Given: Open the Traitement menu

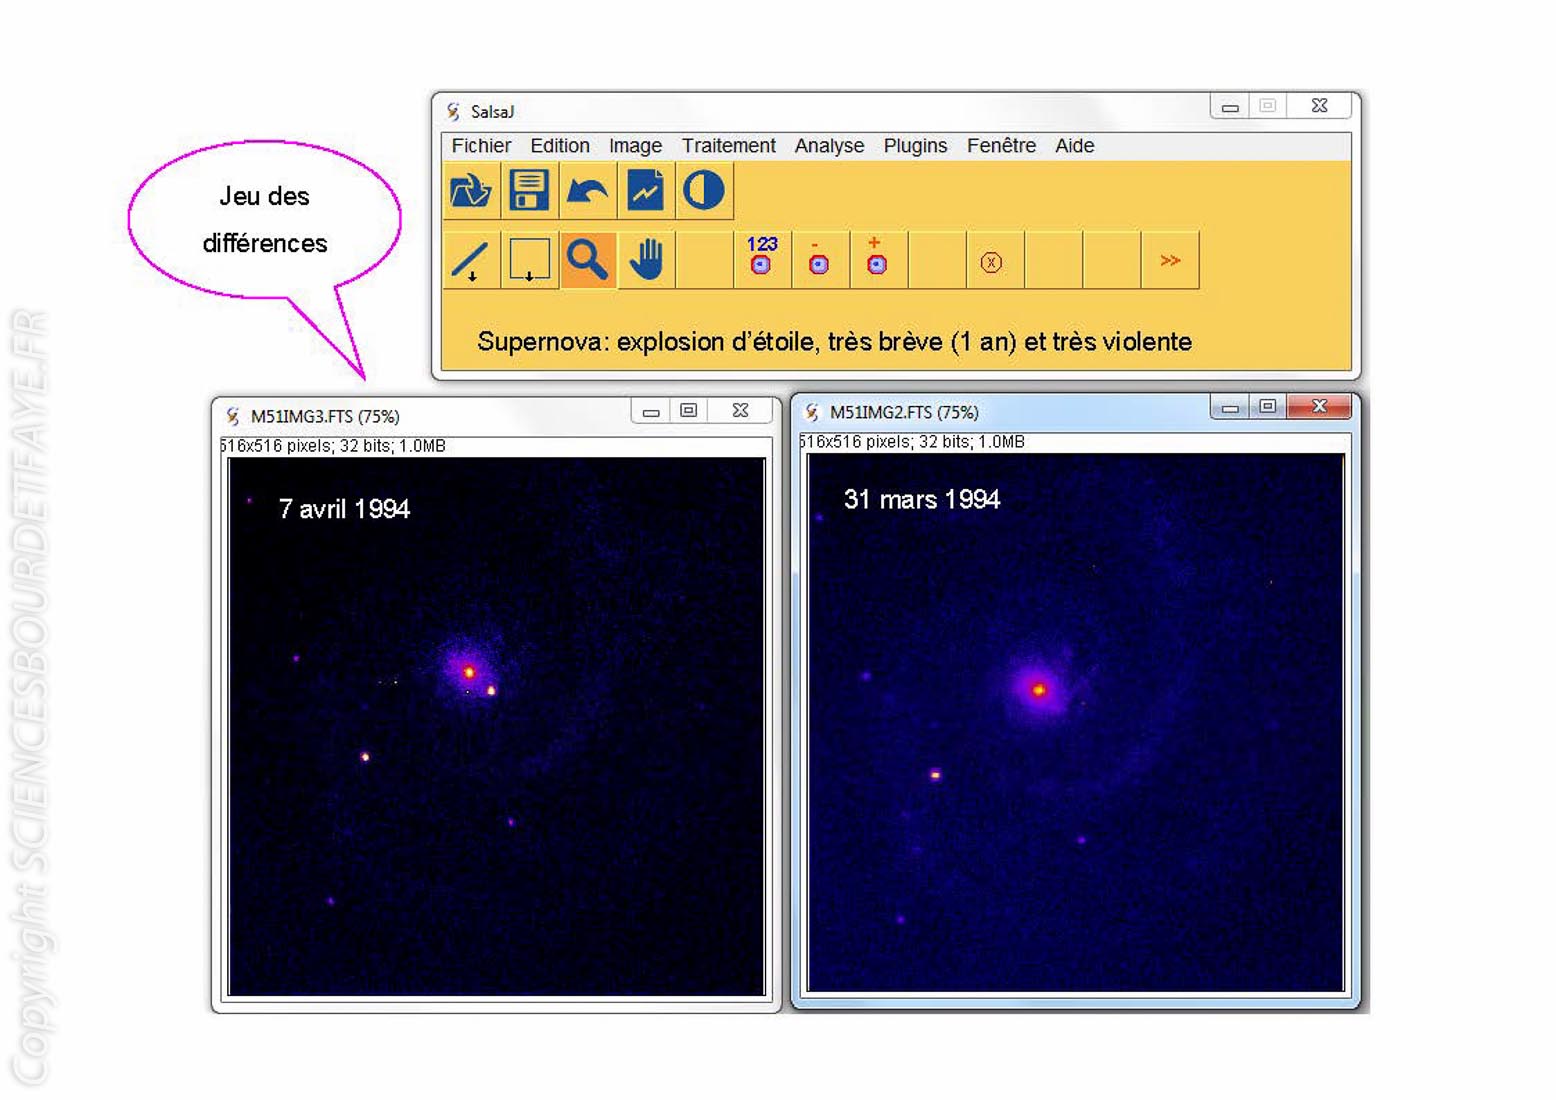Looking at the screenshot, I should [728, 146].
